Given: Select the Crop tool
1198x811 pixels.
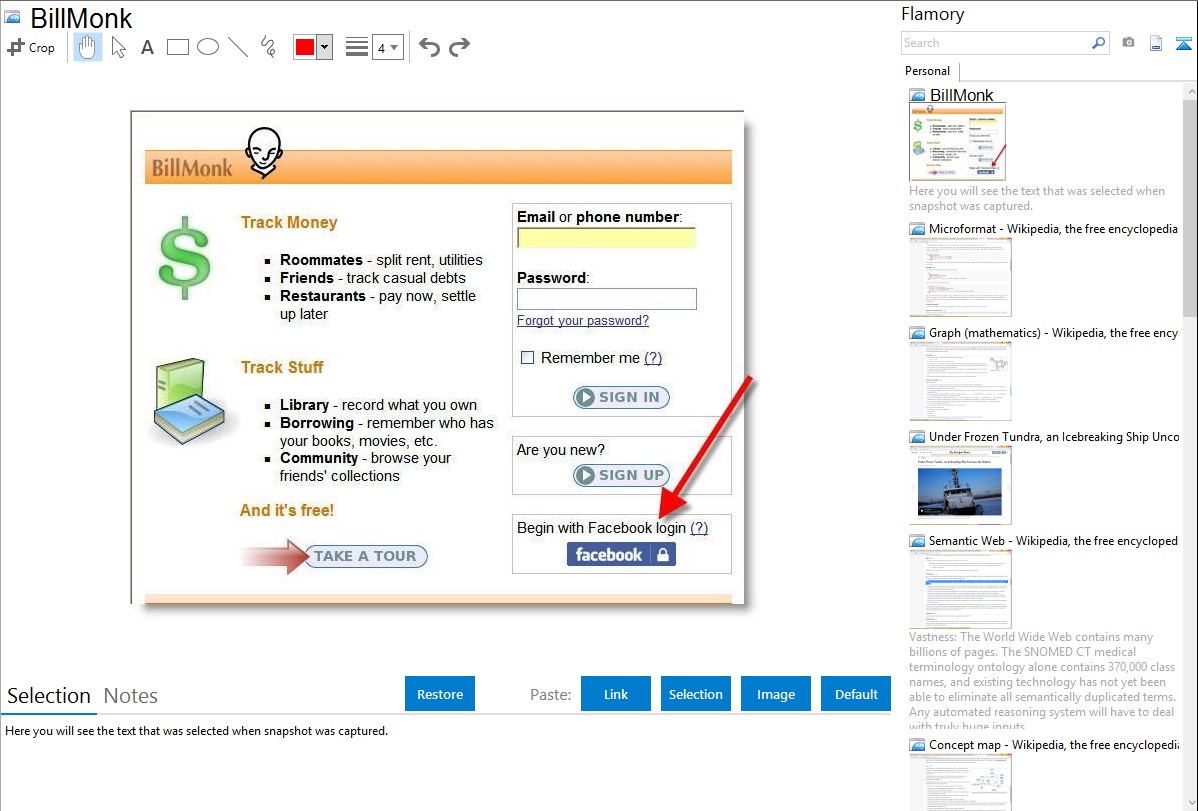Looking at the screenshot, I should (31, 47).
